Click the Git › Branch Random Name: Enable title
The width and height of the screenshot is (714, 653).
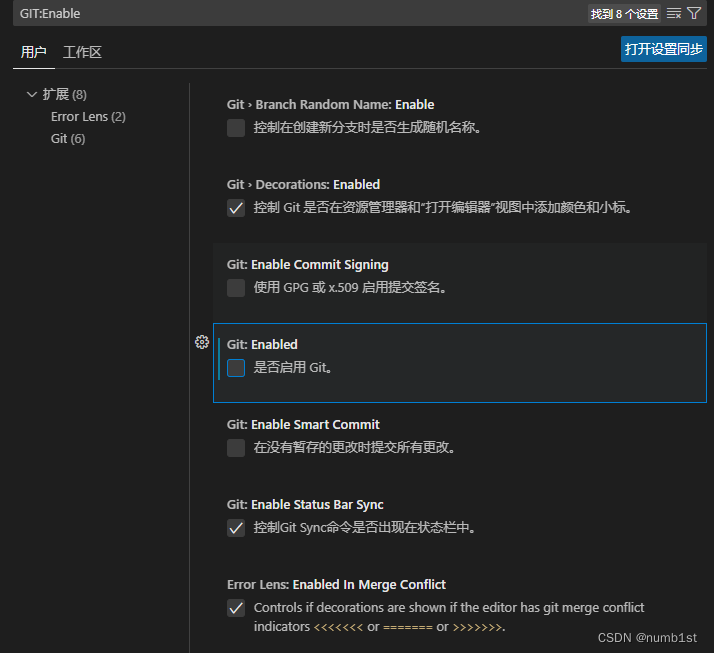[x=330, y=105]
